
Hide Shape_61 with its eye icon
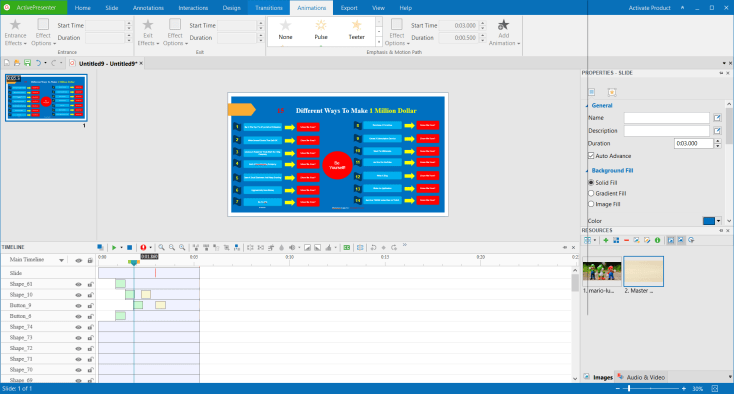[x=78, y=284]
